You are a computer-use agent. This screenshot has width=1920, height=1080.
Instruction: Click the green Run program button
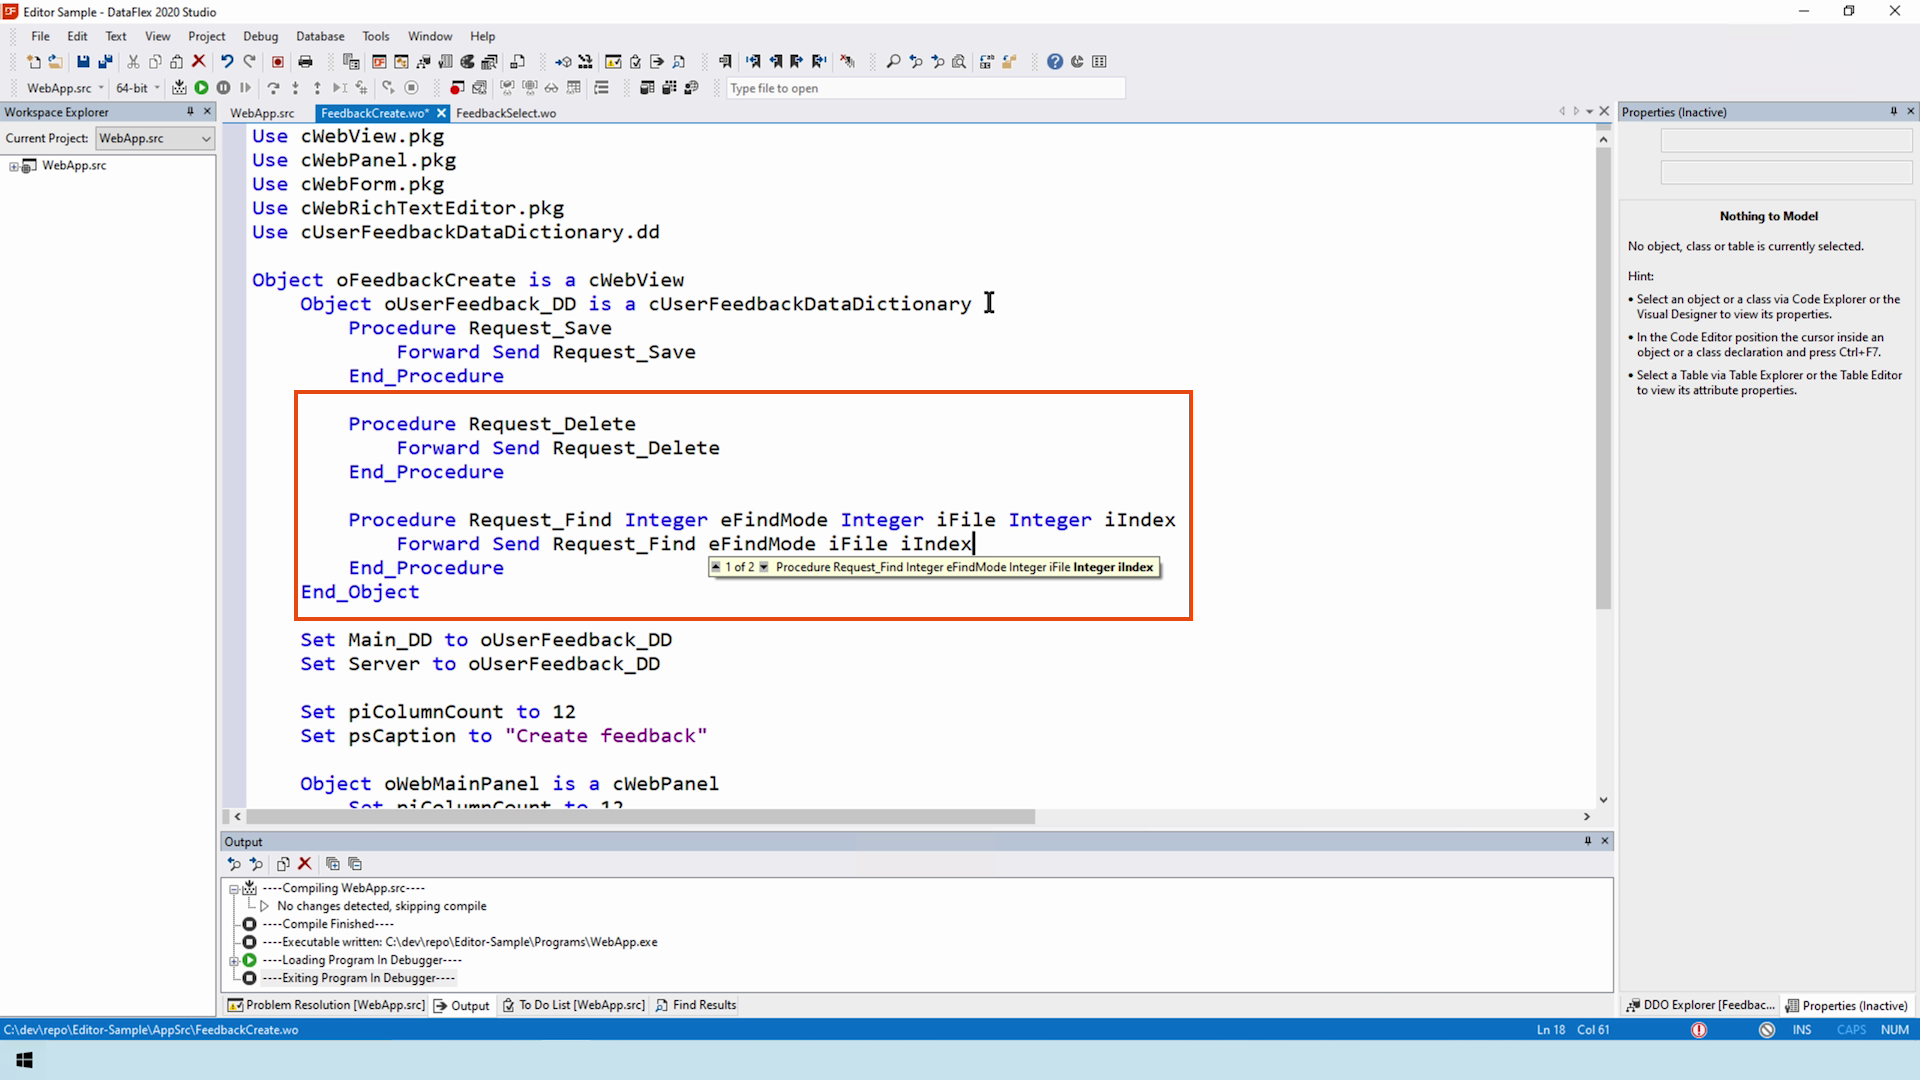pos(201,88)
